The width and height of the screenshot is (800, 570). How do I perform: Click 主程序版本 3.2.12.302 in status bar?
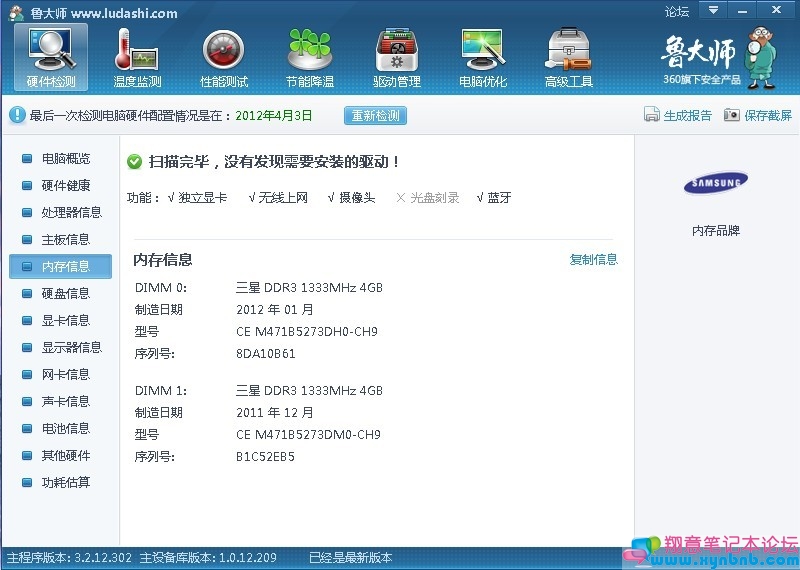(69, 558)
